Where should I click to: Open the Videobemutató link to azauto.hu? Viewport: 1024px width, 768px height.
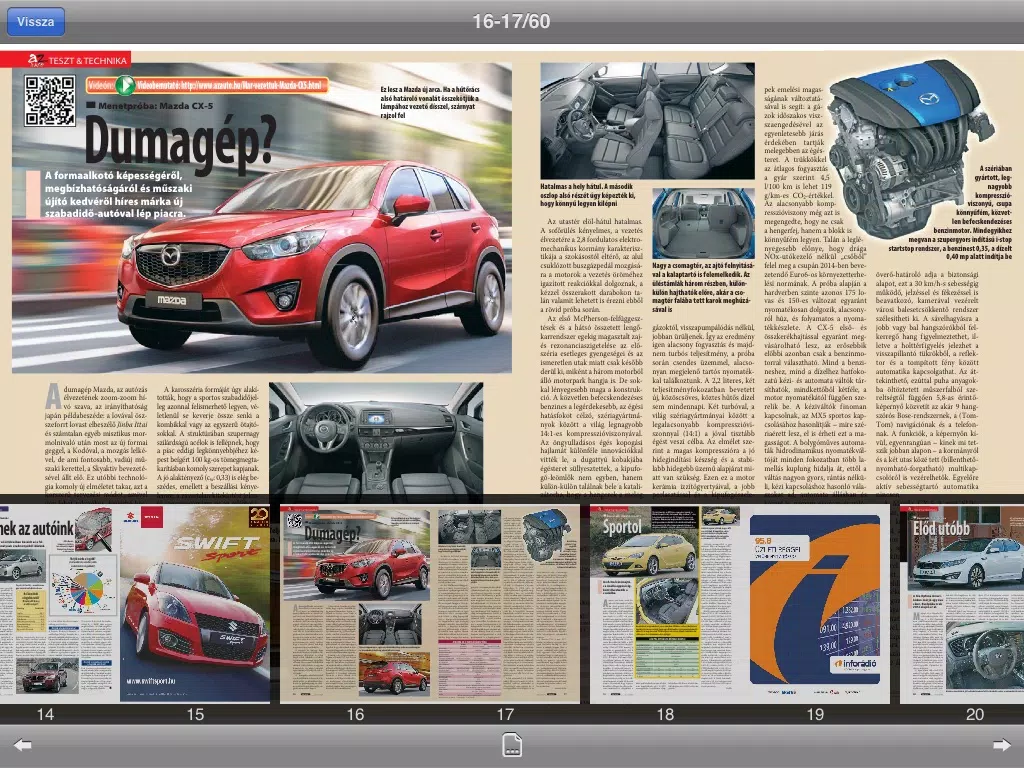point(229,85)
